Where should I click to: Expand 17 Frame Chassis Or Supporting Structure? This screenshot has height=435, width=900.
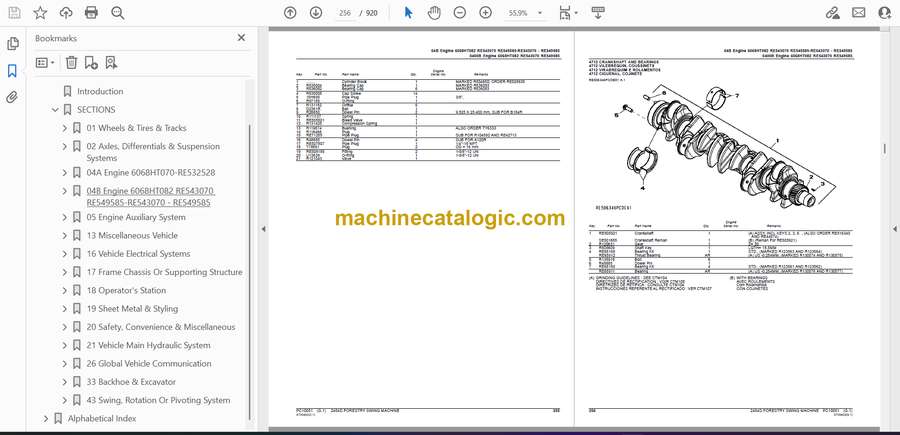[64, 272]
